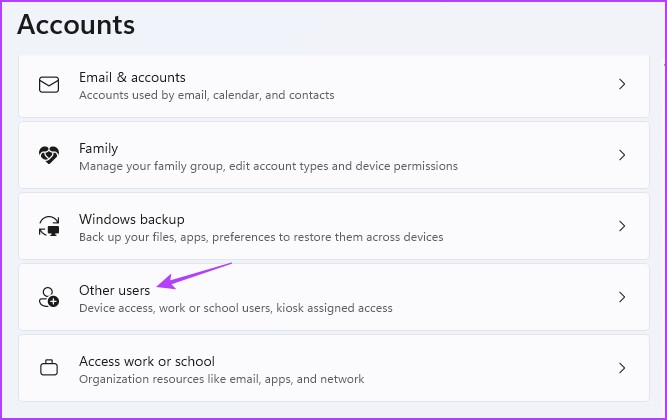667x420 pixels.
Task: Click the Other users person-plus icon
Action: click(49, 297)
